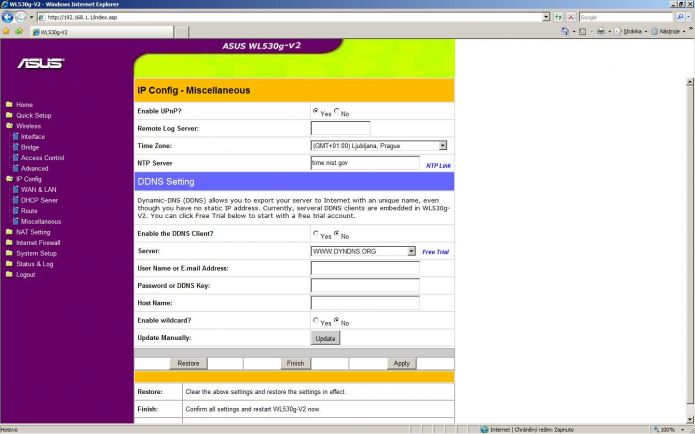Collapse the IP Config tree folder

tap(9, 179)
